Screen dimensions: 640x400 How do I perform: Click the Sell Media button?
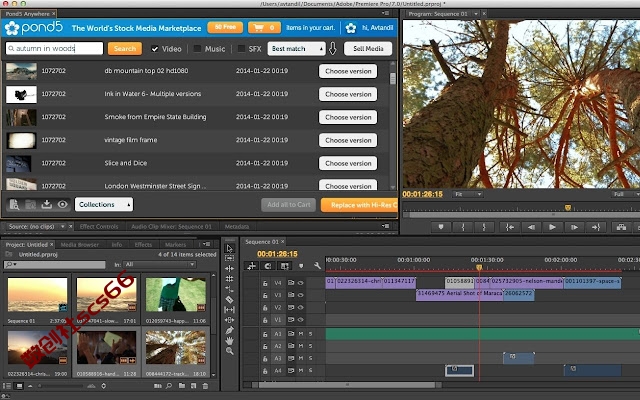click(368, 49)
